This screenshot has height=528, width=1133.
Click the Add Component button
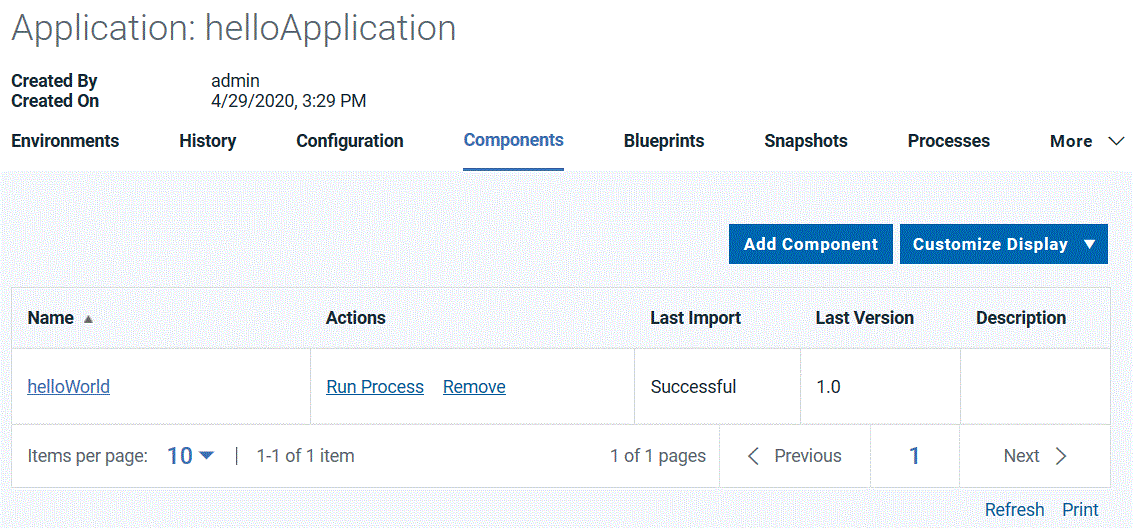click(810, 244)
